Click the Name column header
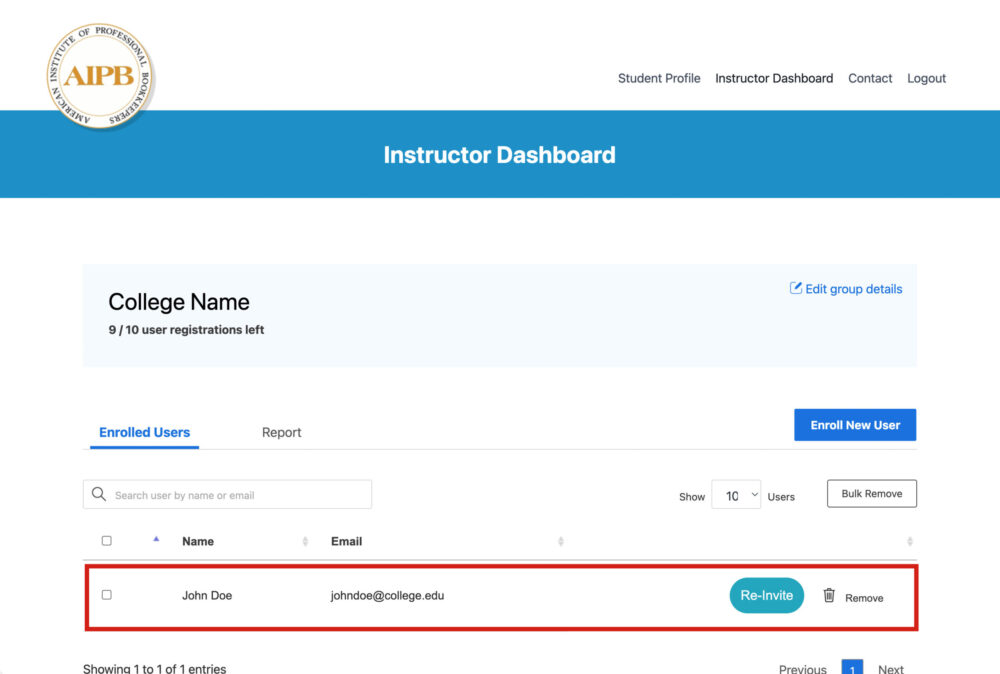 pyautogui.click(x=198, y=541)
